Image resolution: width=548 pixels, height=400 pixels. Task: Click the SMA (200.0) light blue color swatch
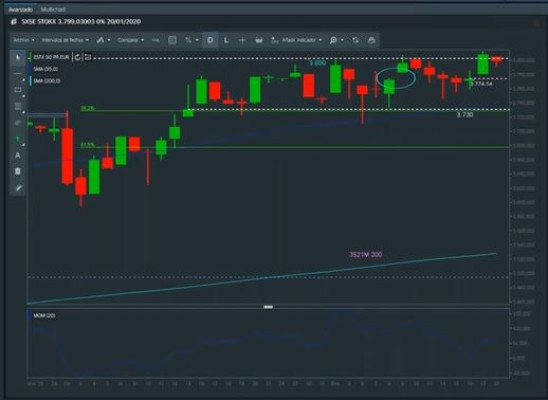30,81
